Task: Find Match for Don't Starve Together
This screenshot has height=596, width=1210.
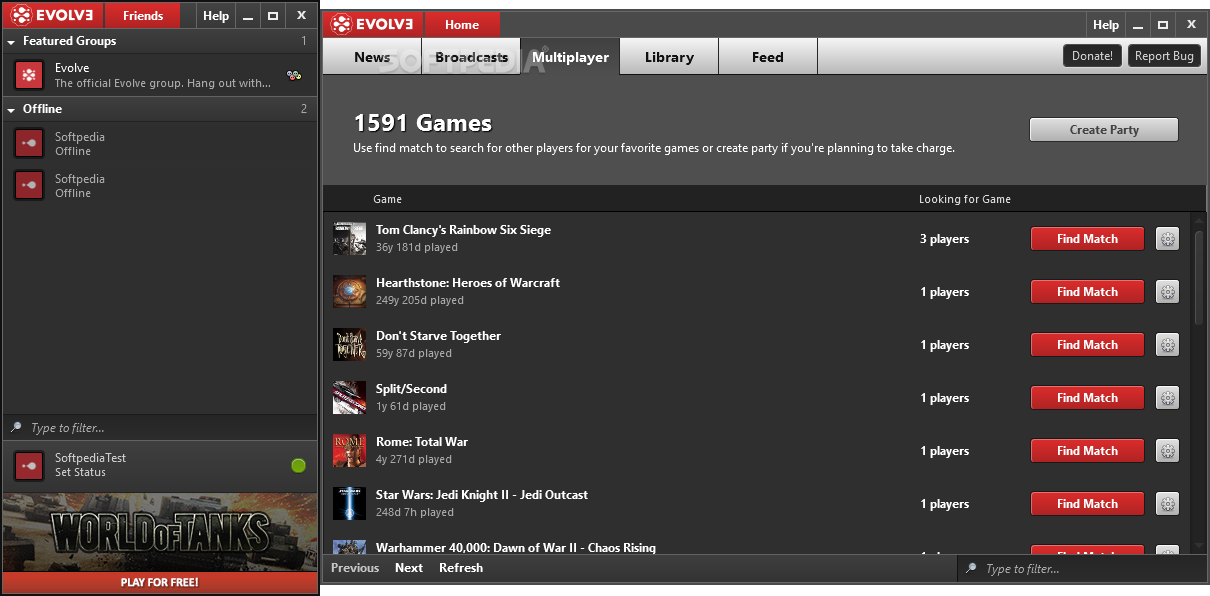Action: pos(1087,345)
